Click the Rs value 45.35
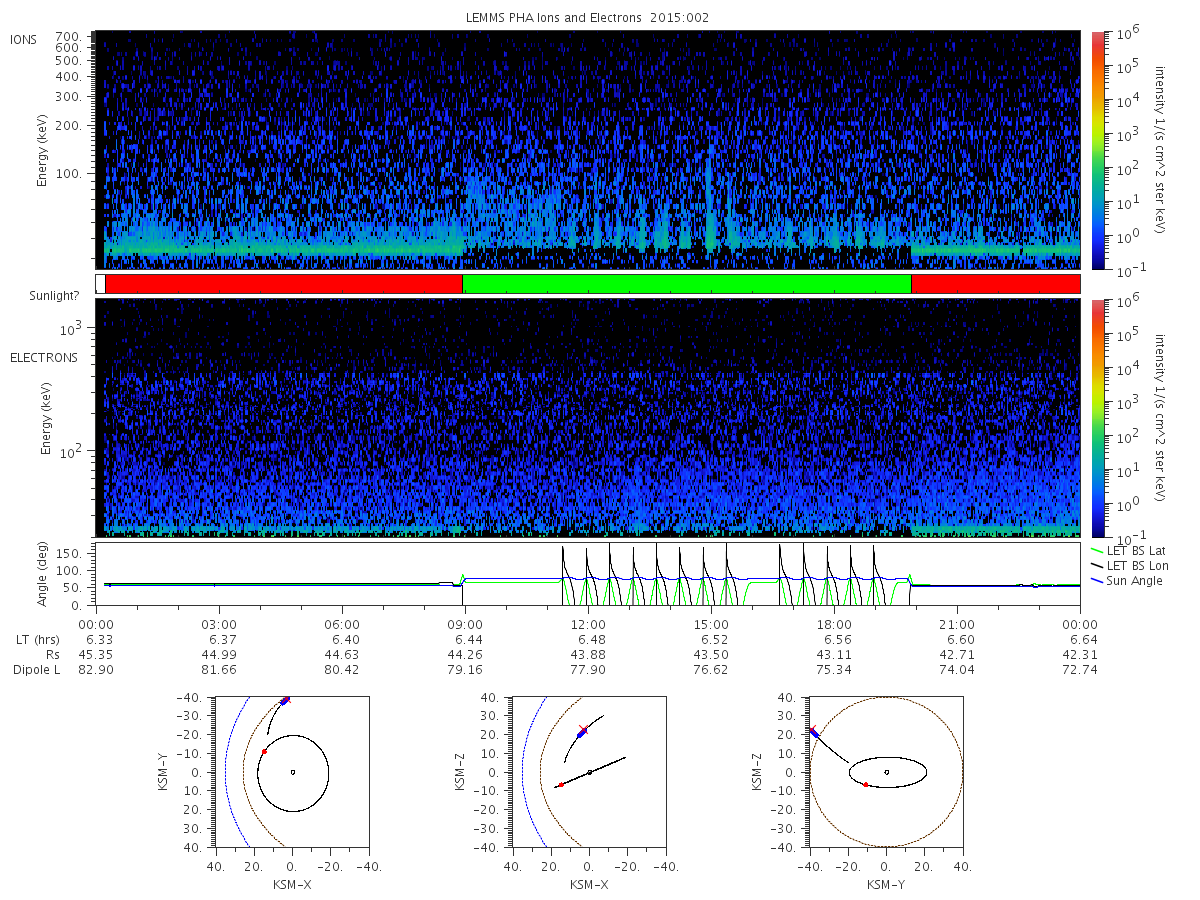The image size is (1200, 900). point(96,655)
